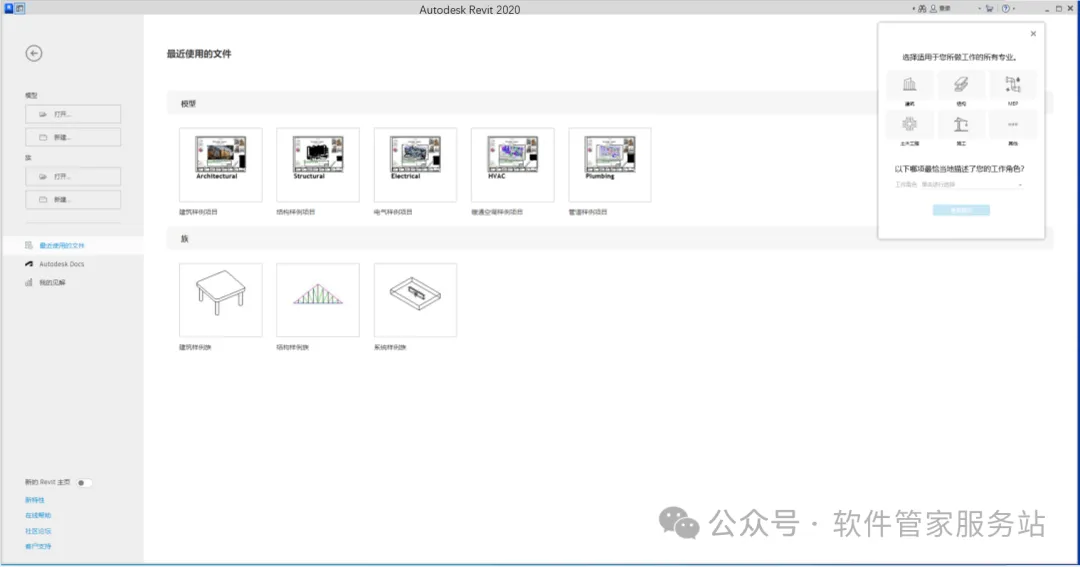Open the table architectural sample family thumbnail
Image resolution: width=1080 pixels, height=567 pixels.
coord(220,300)
